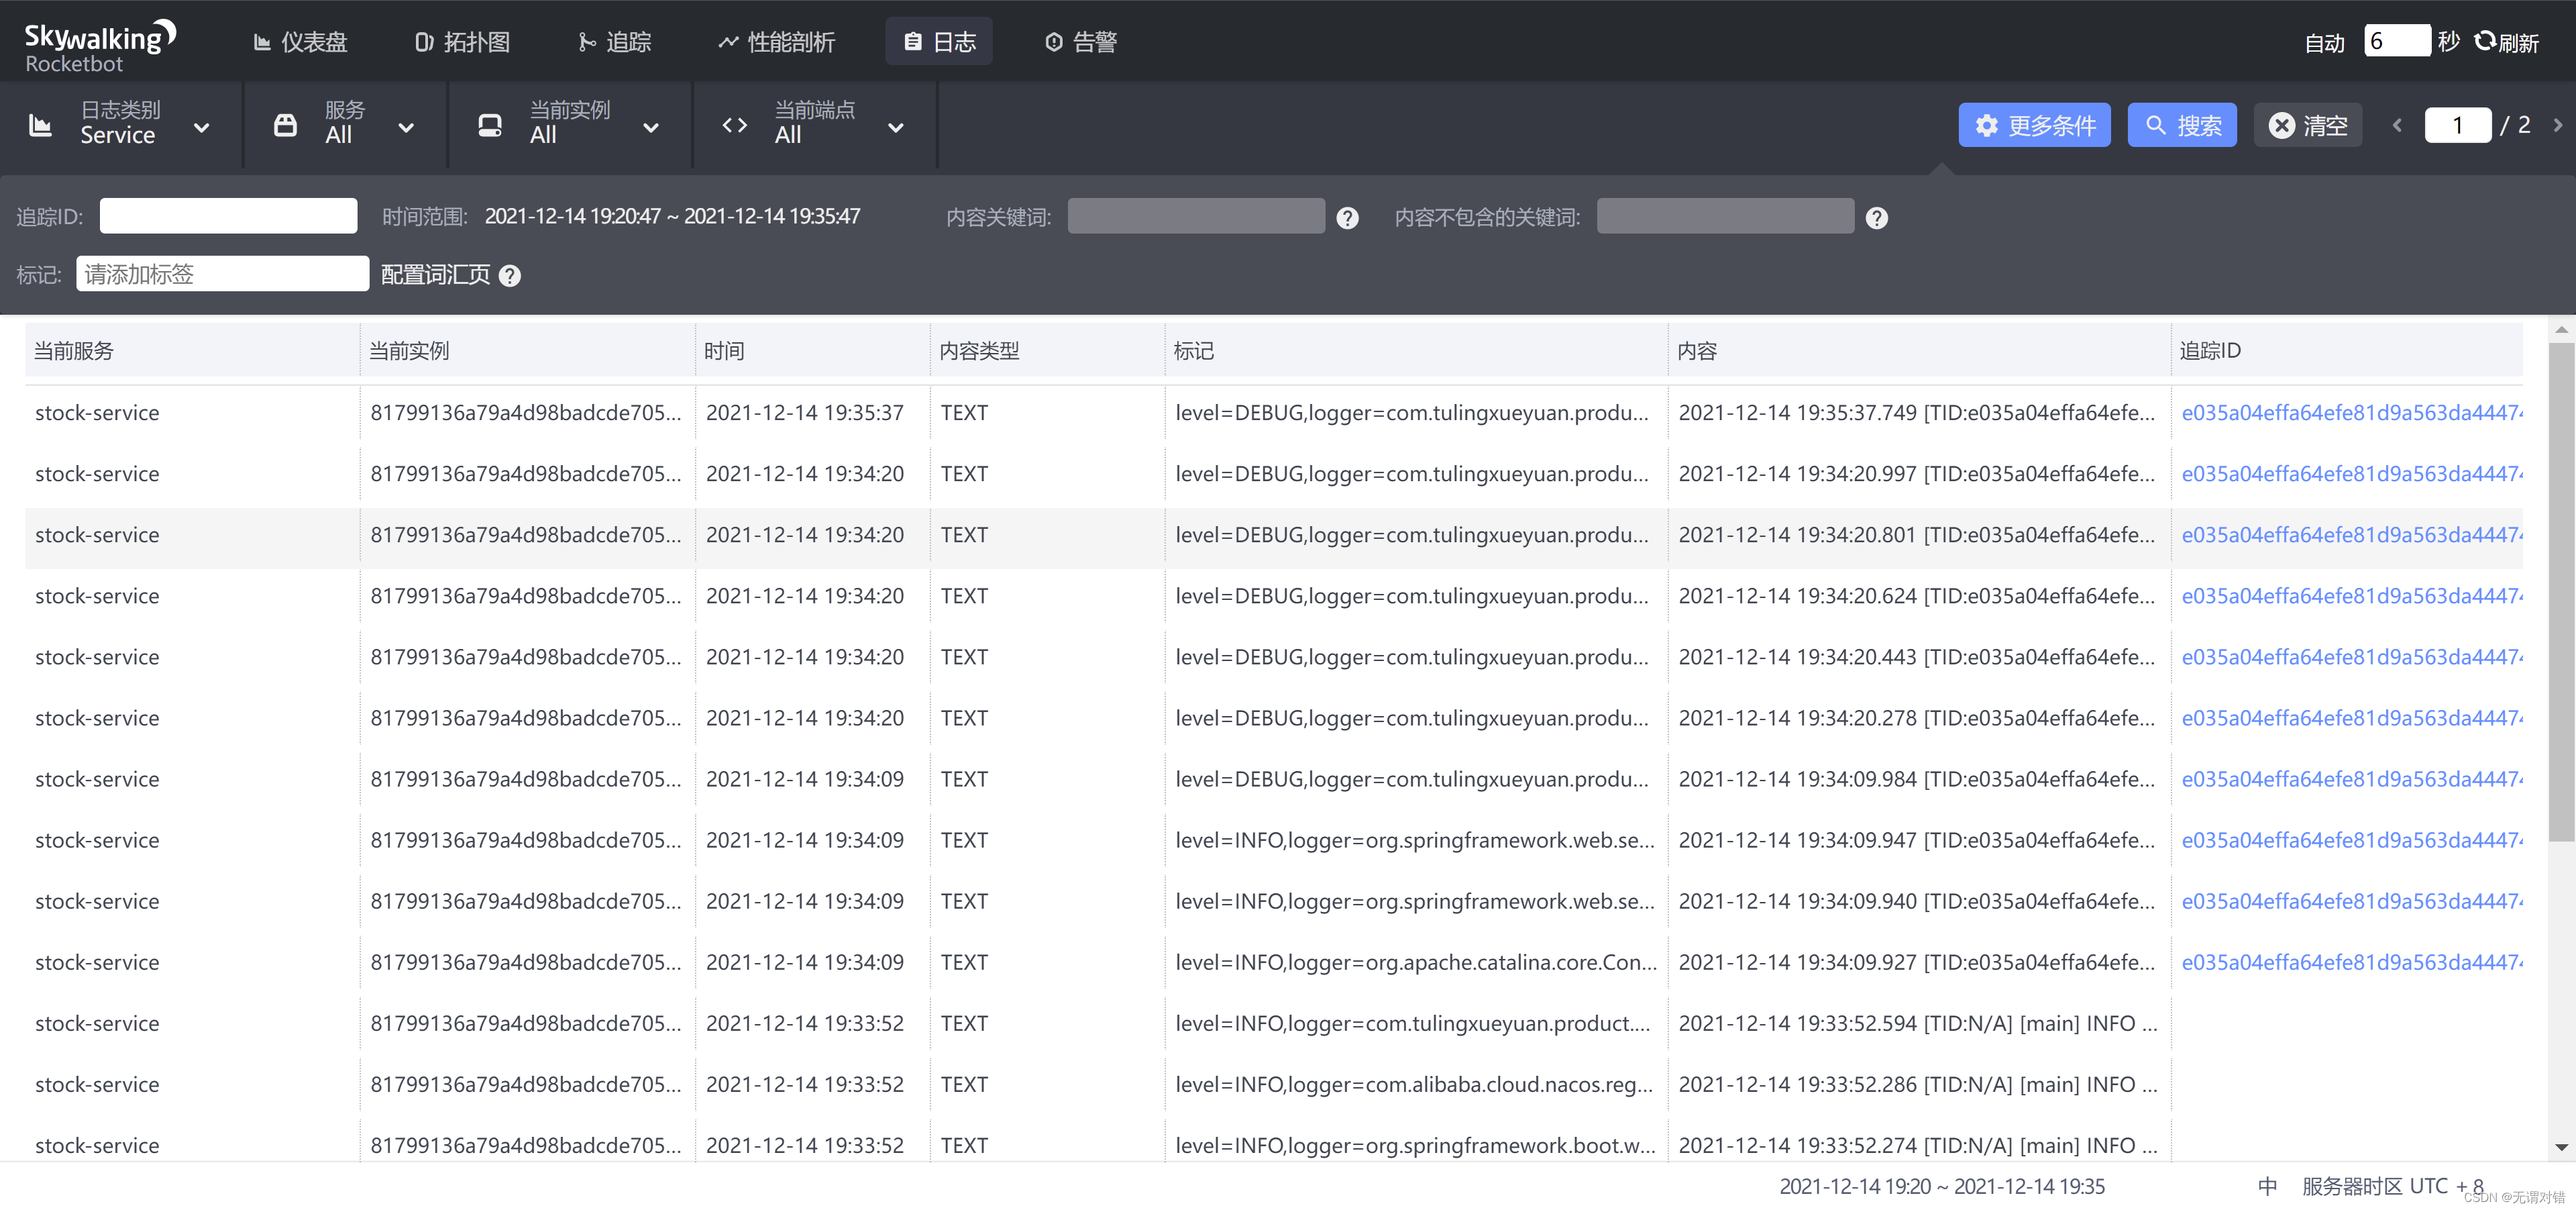Click scrollbar down arrow
Screen dimensions: 2576x1210
[2561, 1148]
